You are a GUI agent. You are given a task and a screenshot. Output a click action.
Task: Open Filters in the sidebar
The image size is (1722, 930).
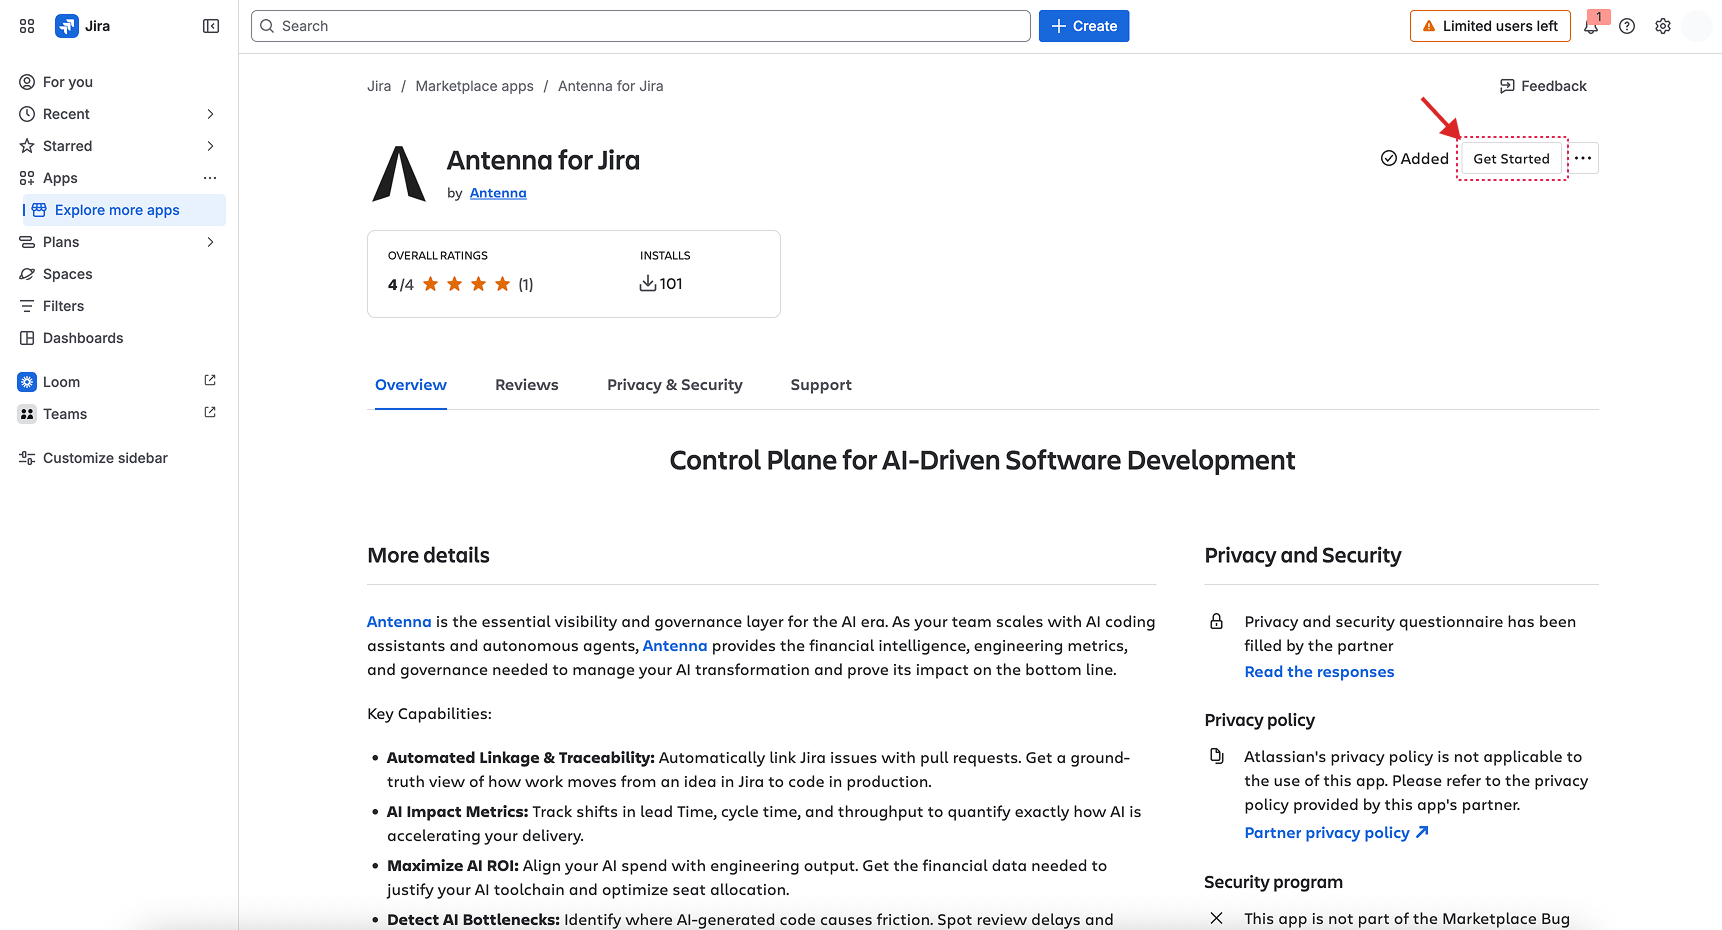click(x=120, y=306)
